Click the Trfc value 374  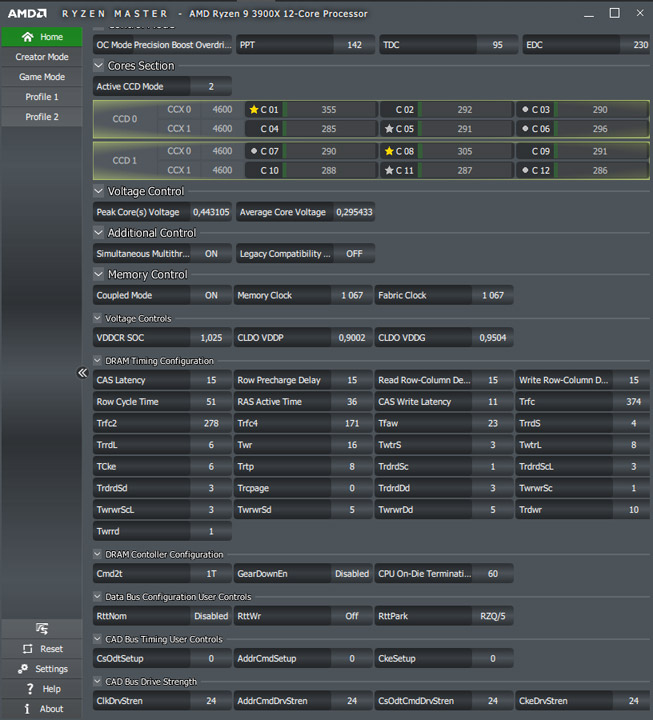pyautogui.click(x=633, y=401)
